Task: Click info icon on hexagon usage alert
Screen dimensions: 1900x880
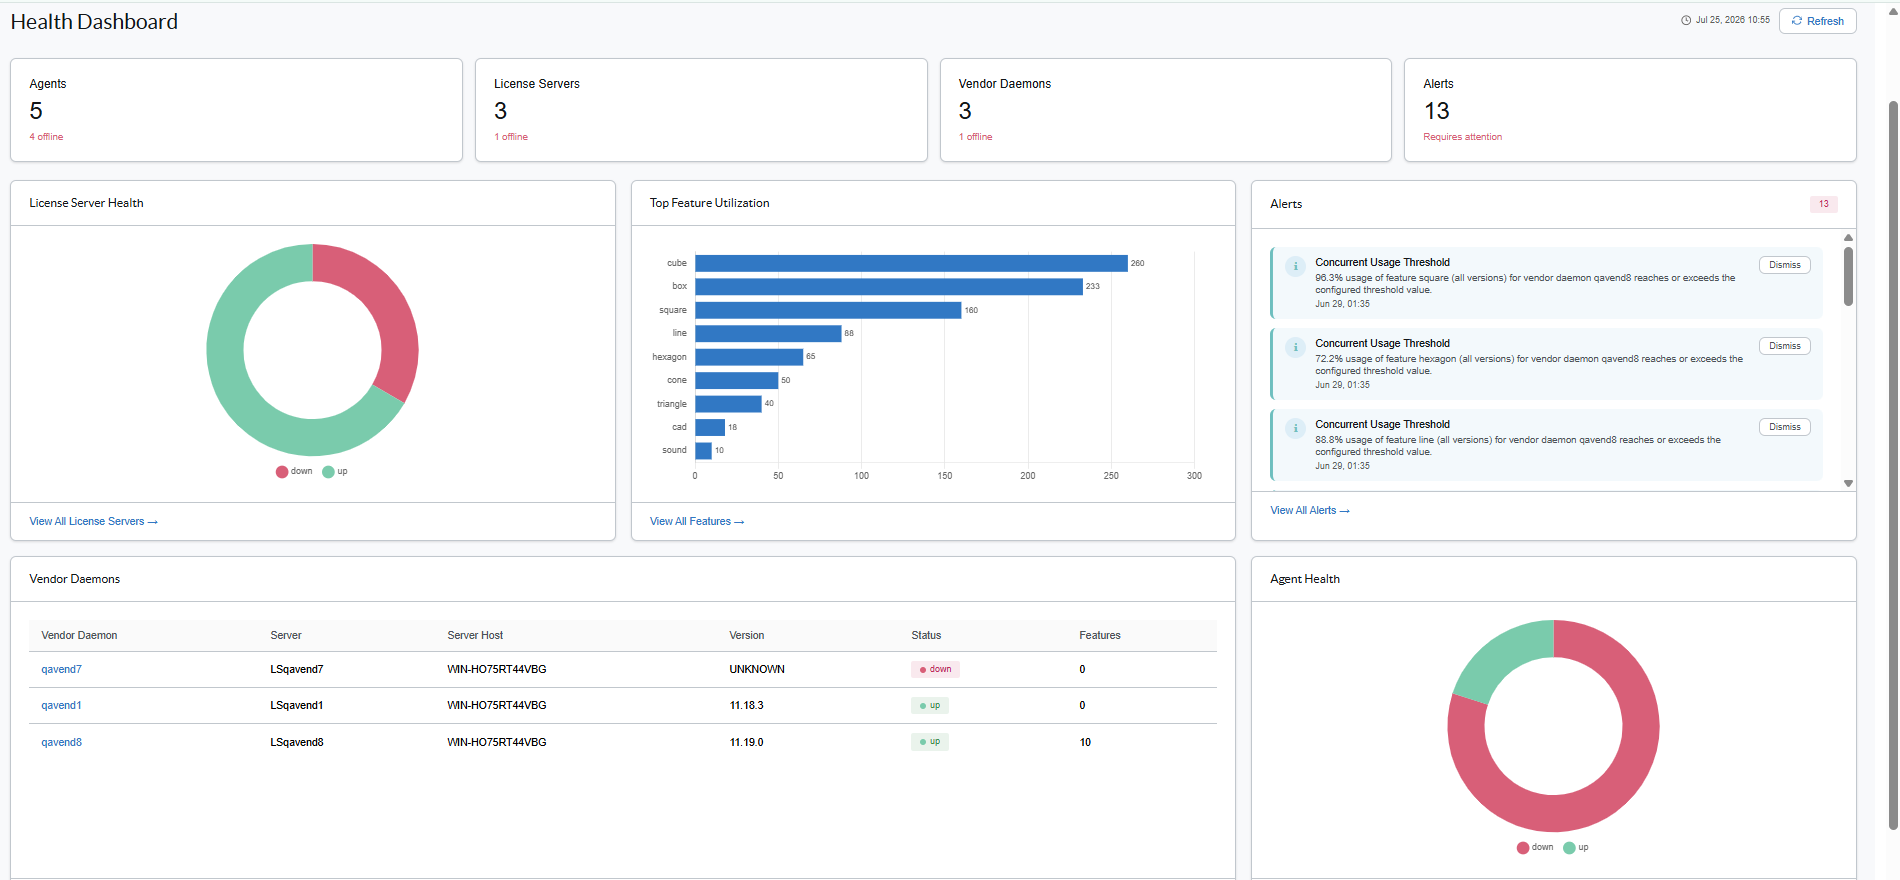Action: pos(1295,347)
